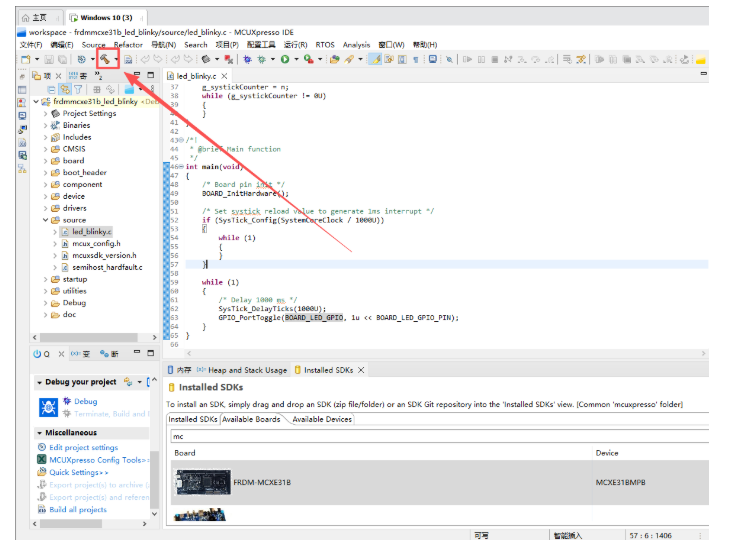Click the Resume debug toolbar icon
The height and width of the screenshot is (546, 741).
pos(467,59)
